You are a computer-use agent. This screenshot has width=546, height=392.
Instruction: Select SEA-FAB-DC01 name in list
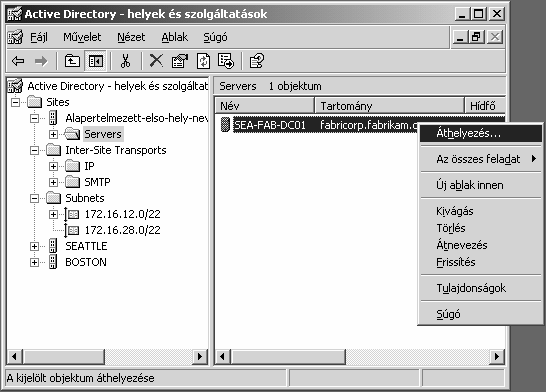(x=270, y=125)
